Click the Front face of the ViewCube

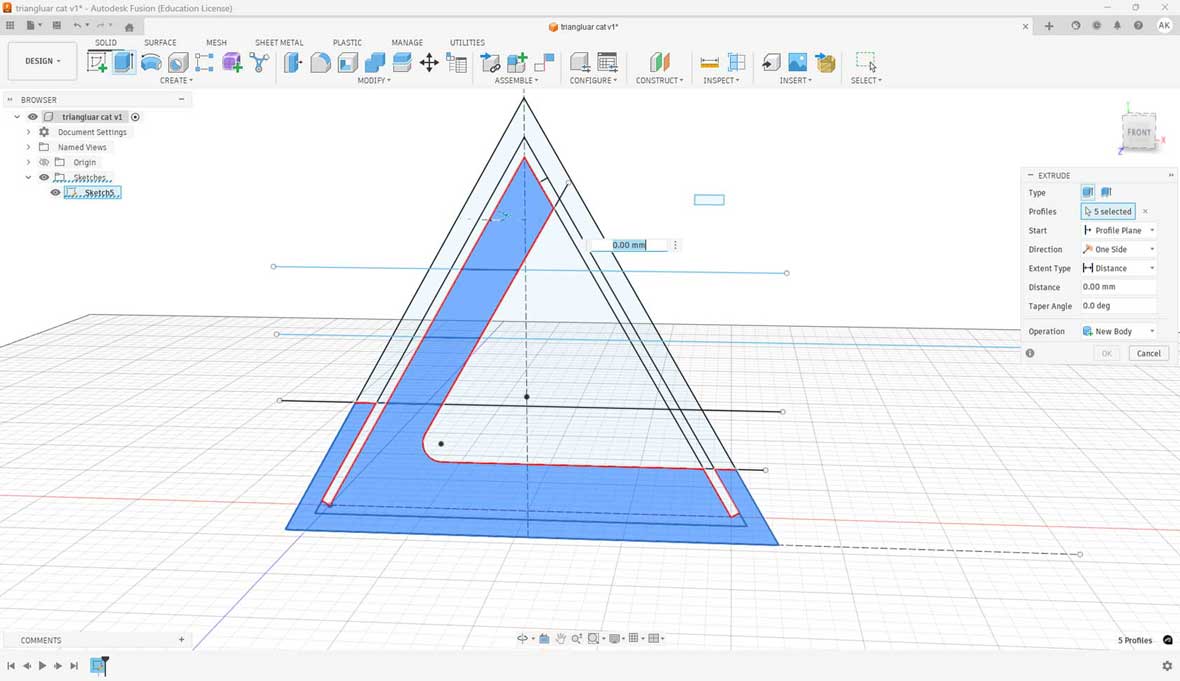pyautogui.click(x=1139, y=132)
